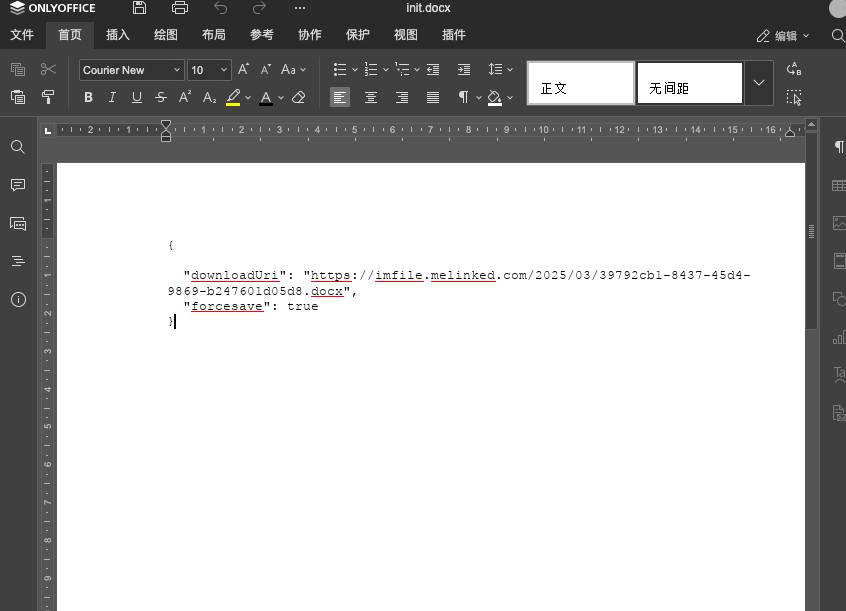Switch to the 视图 tab
846x611 pixels.
click(406, 35)
